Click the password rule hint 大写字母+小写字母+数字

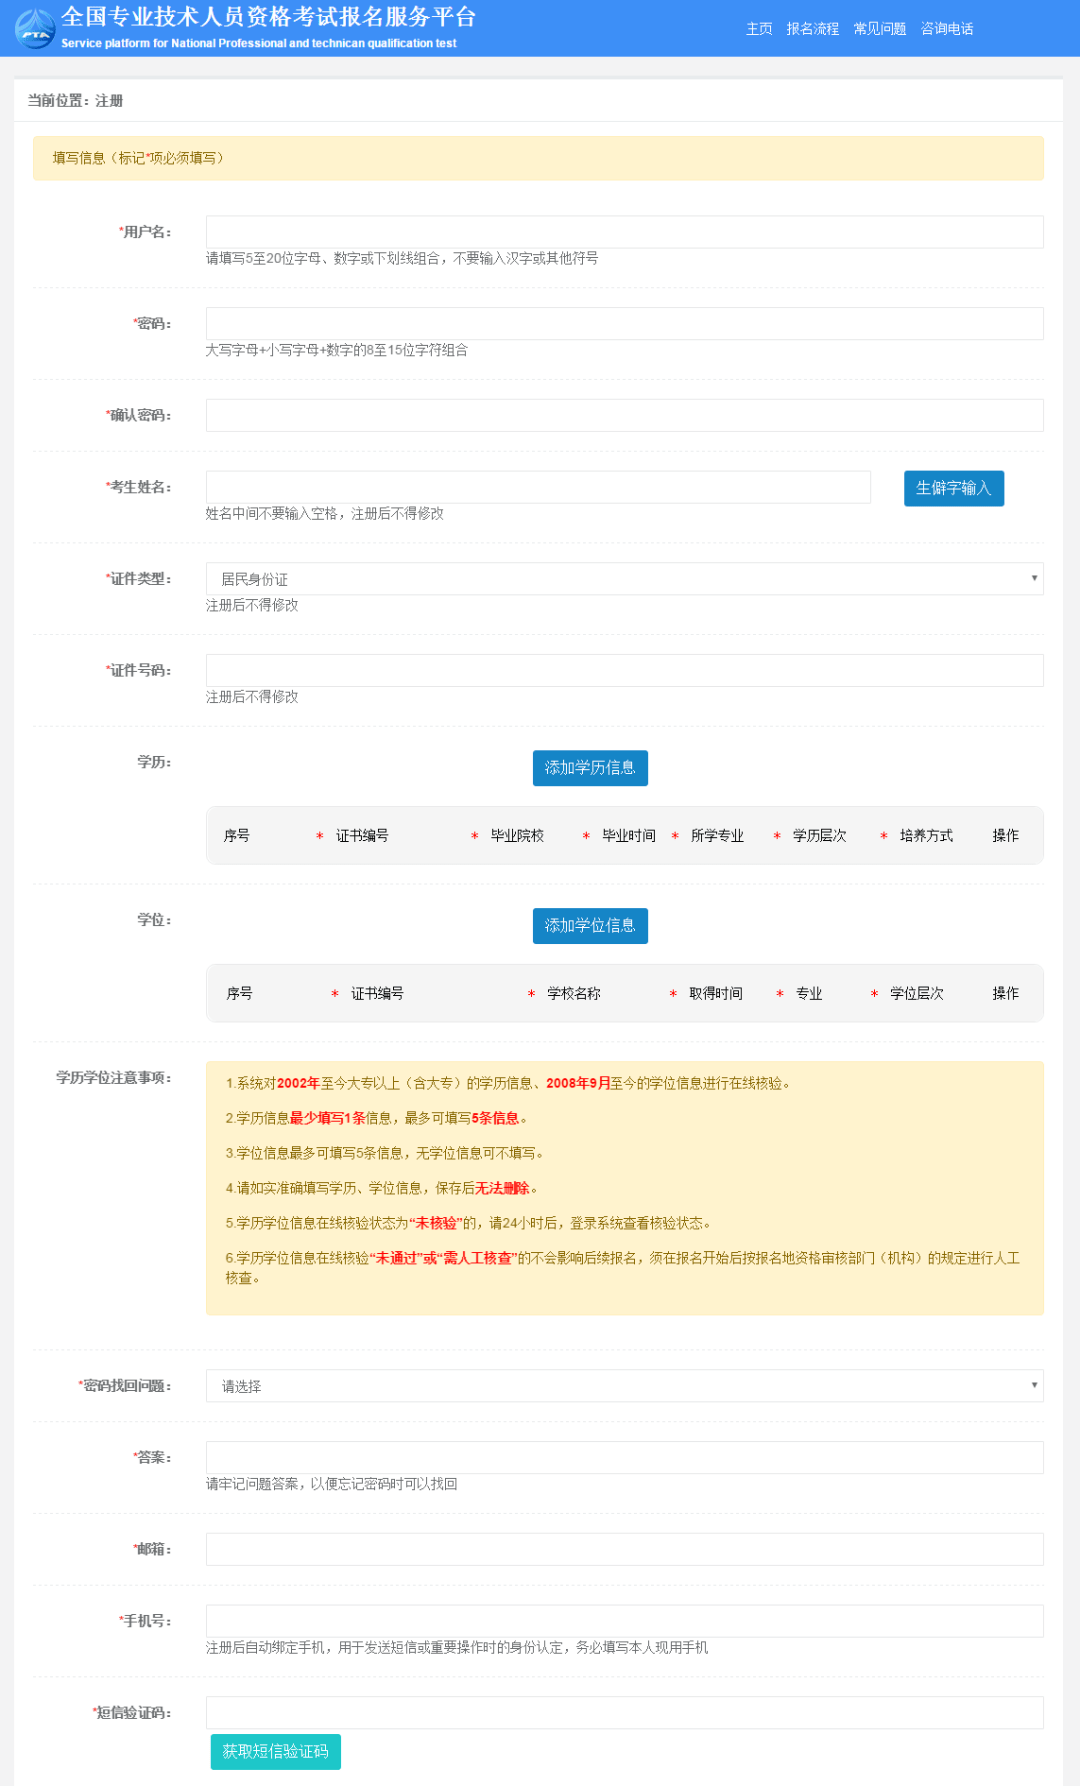pyautogui.click(x=337, y=350)
